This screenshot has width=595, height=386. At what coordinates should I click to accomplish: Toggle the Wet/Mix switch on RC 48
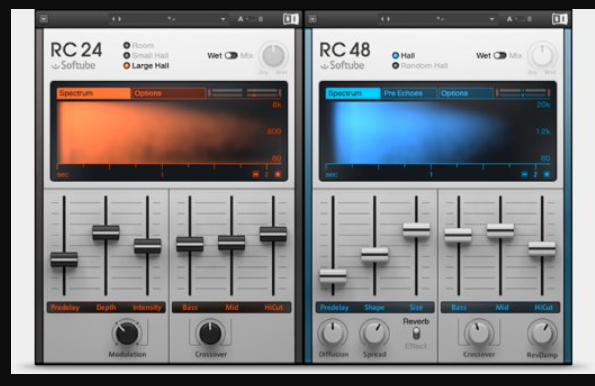[x=500, y=55]
